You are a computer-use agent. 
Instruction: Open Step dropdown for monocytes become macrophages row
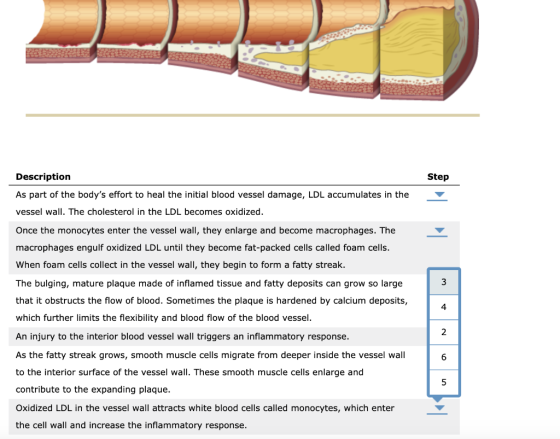tap(437, 231)
